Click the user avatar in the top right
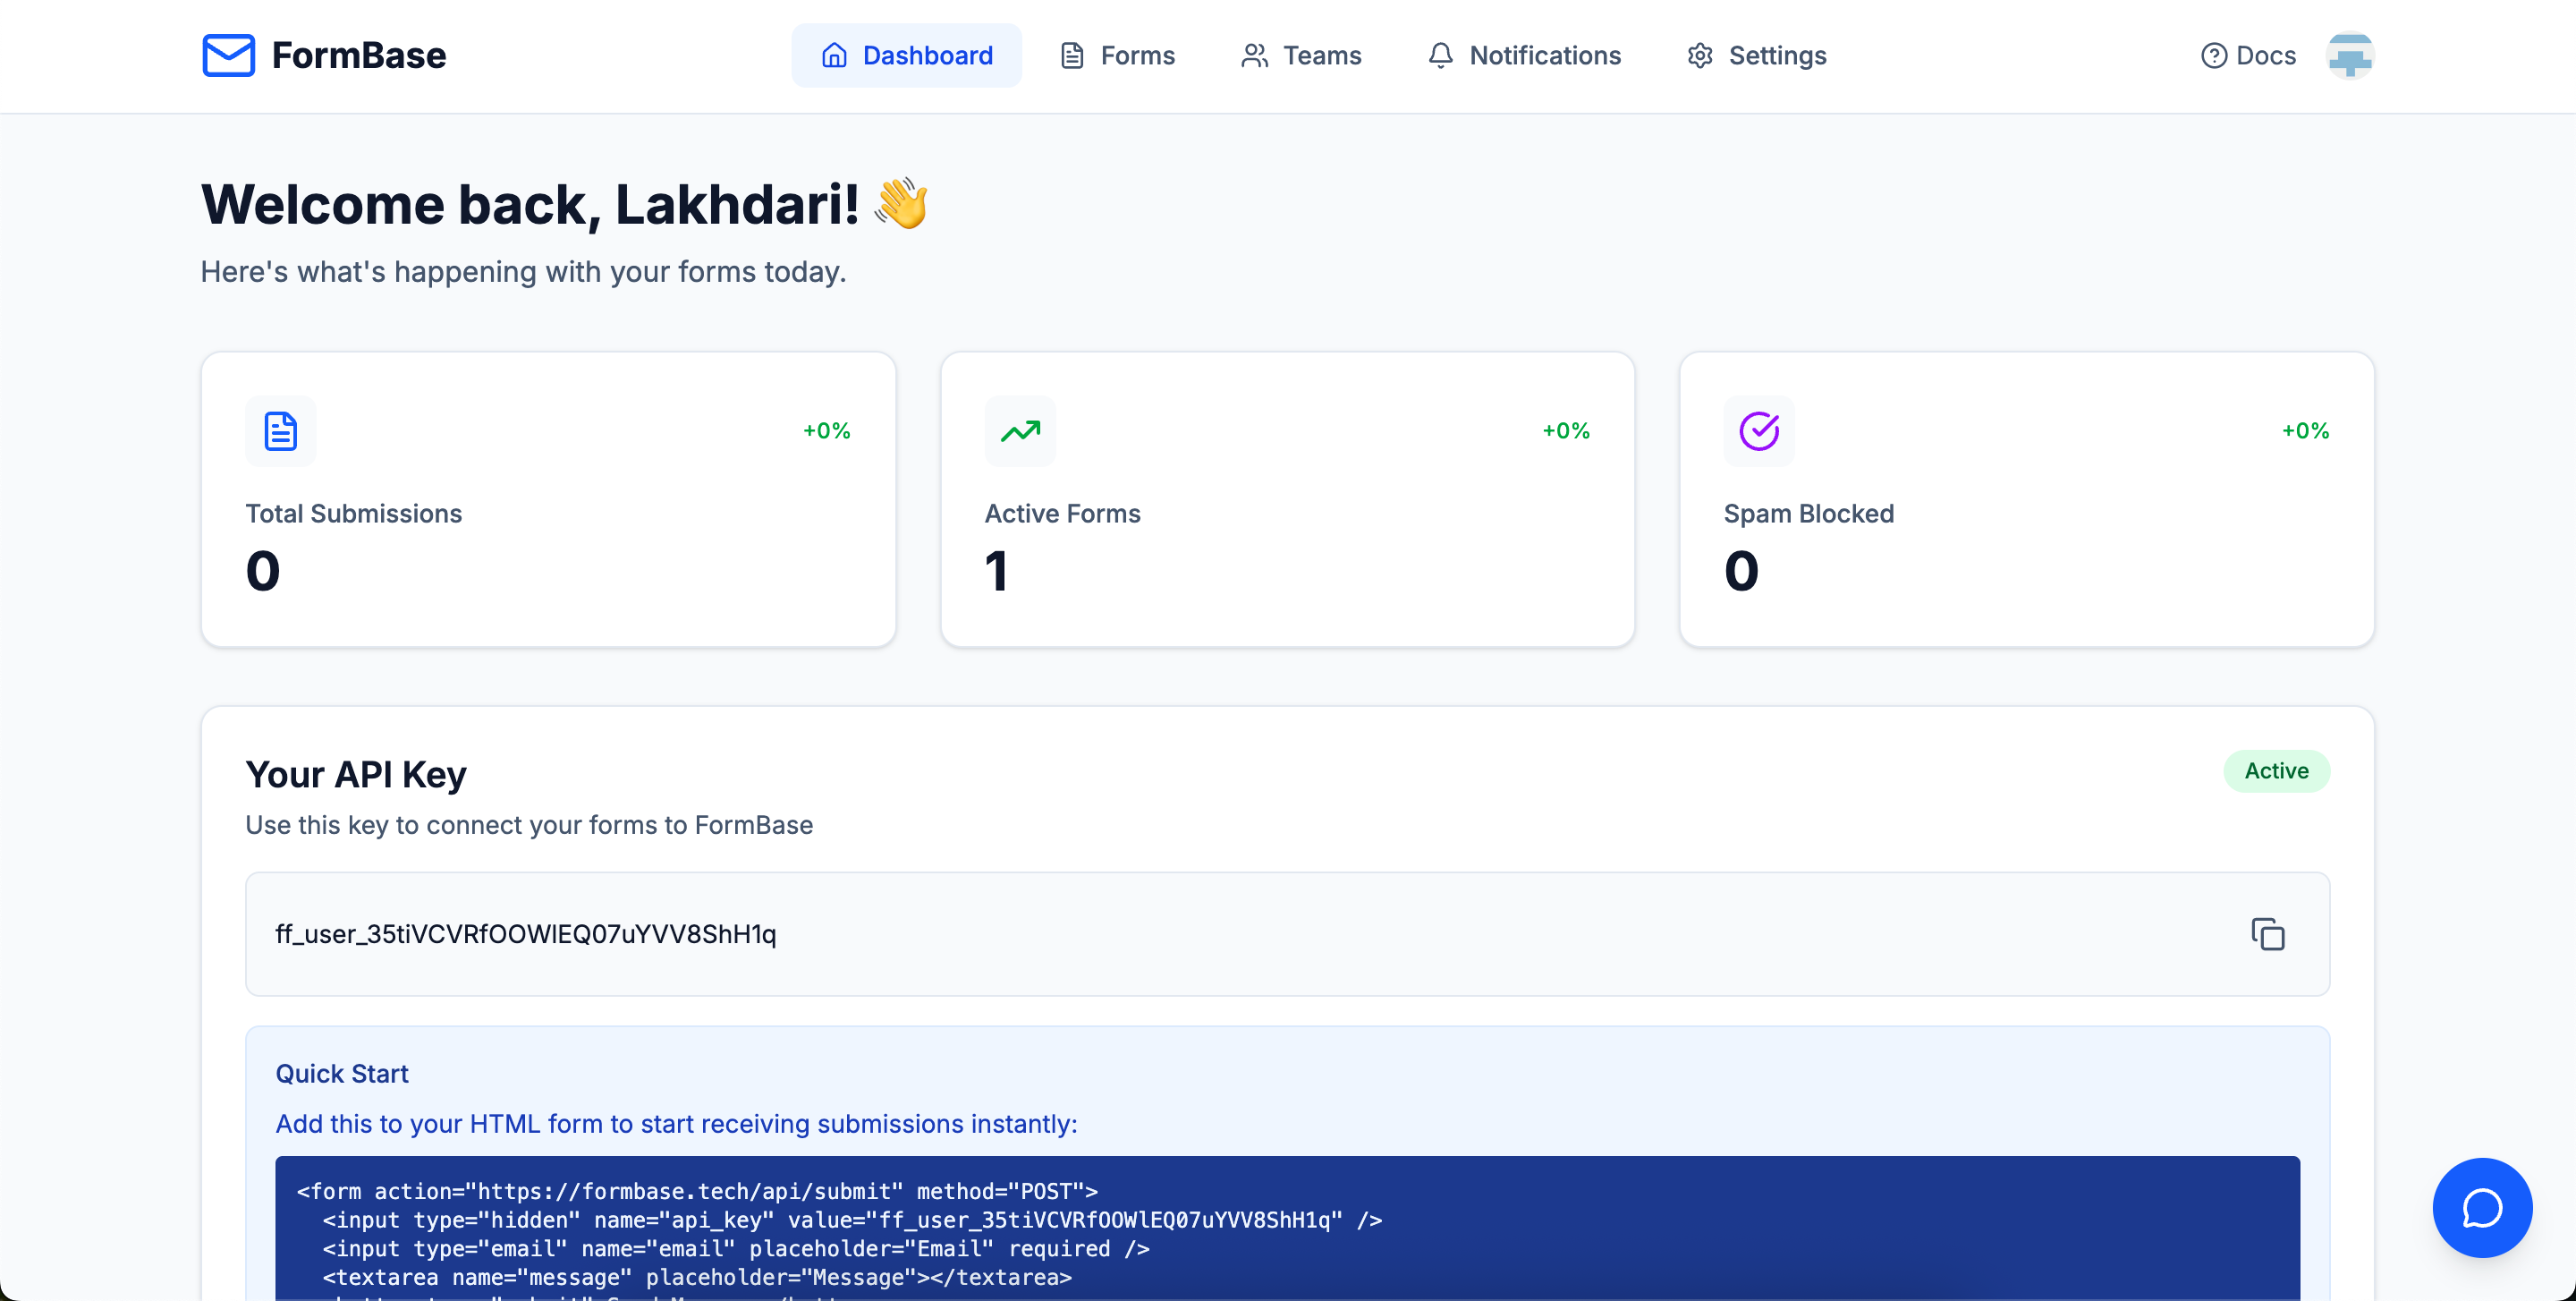Screen dimensions: 2576x1301 2350,55
